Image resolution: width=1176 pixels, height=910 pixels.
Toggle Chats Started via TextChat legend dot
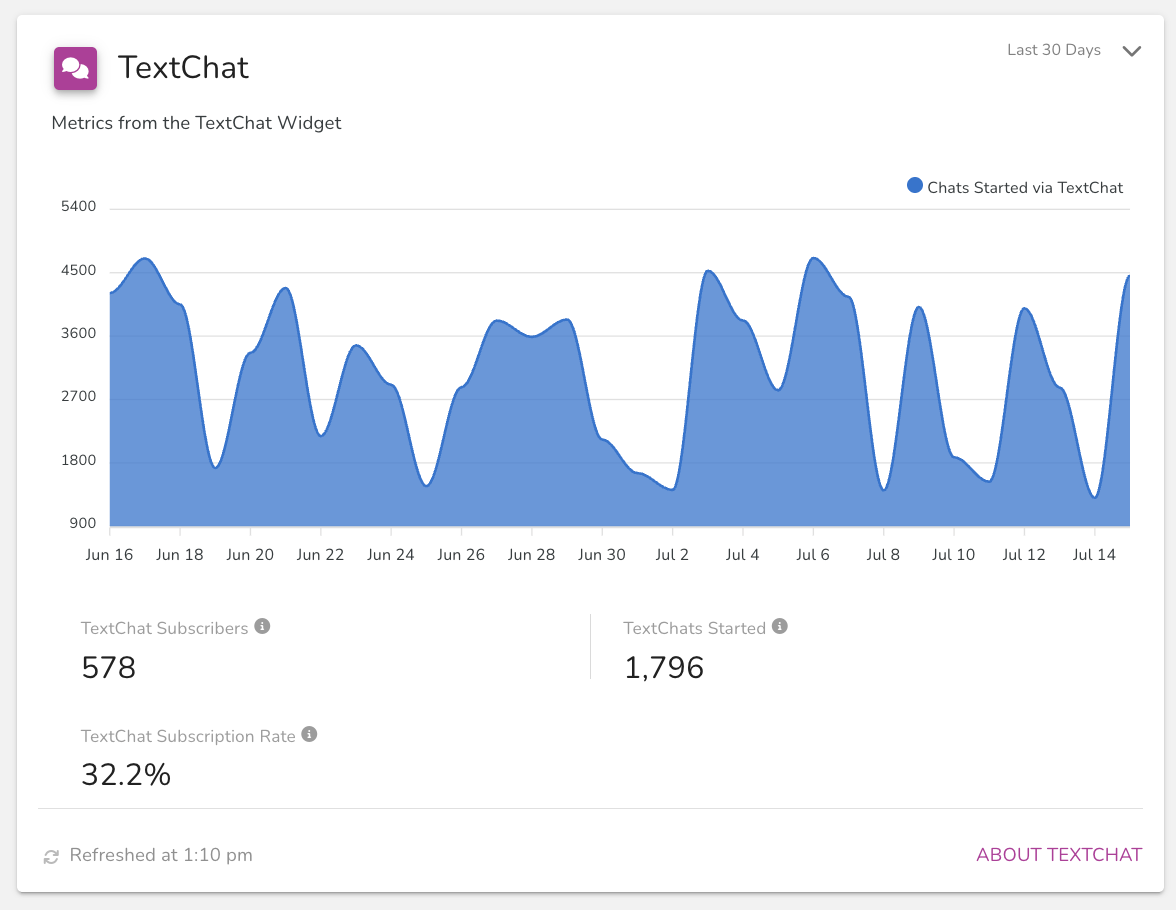914,185
